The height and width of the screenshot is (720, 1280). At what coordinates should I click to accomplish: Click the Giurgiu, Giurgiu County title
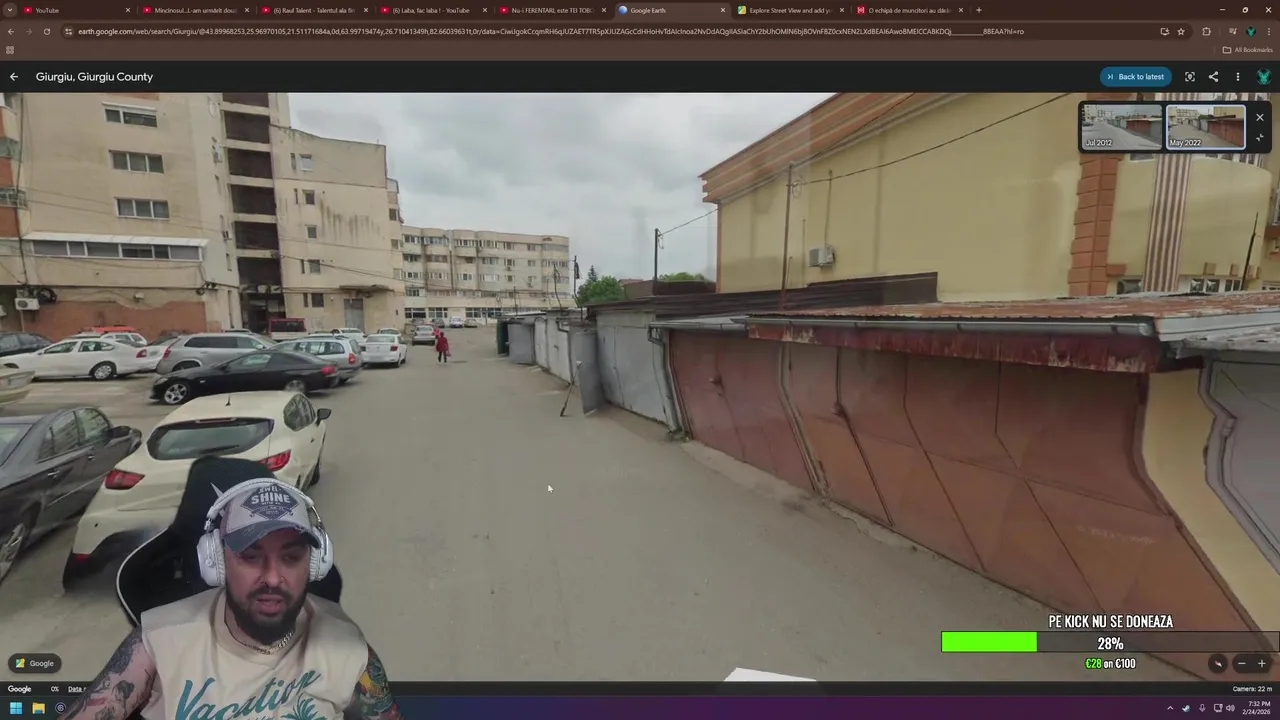tap(94, 77)
